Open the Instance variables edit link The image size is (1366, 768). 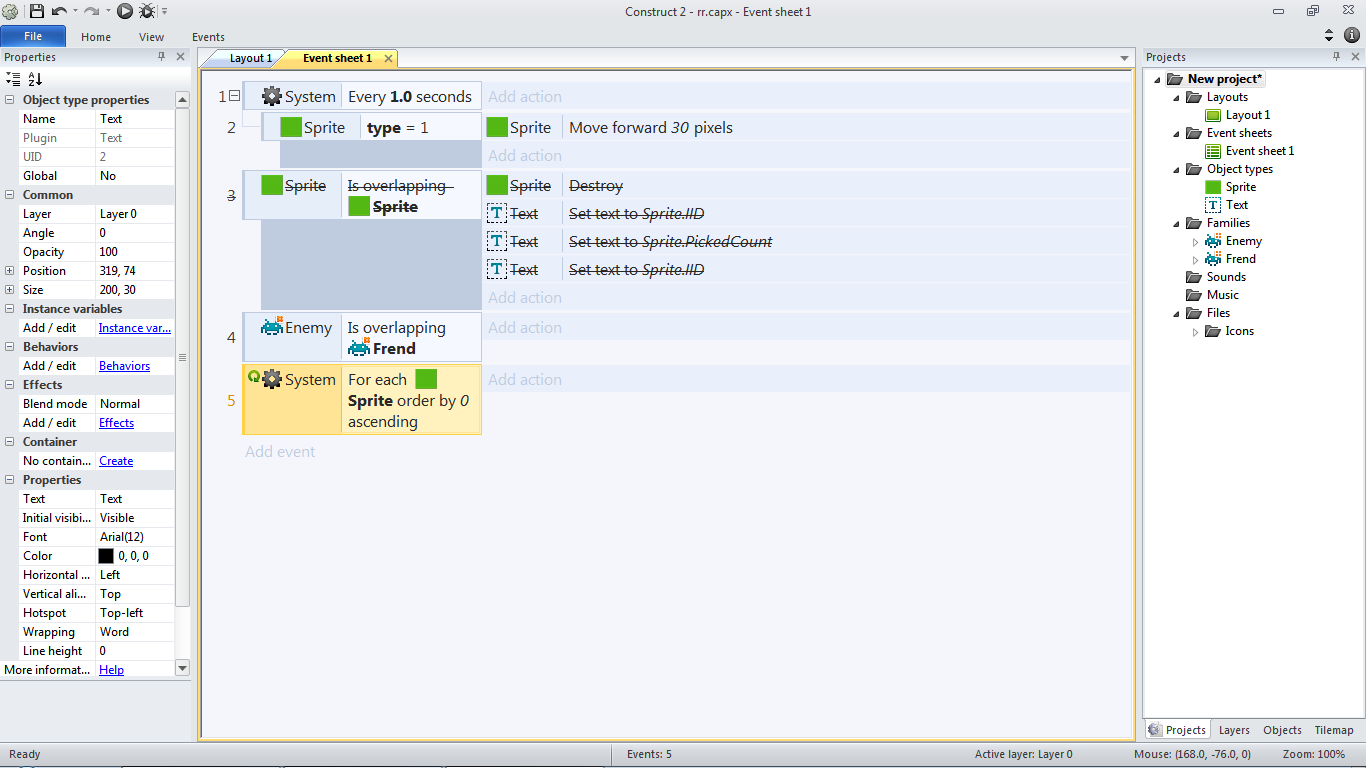135,328
